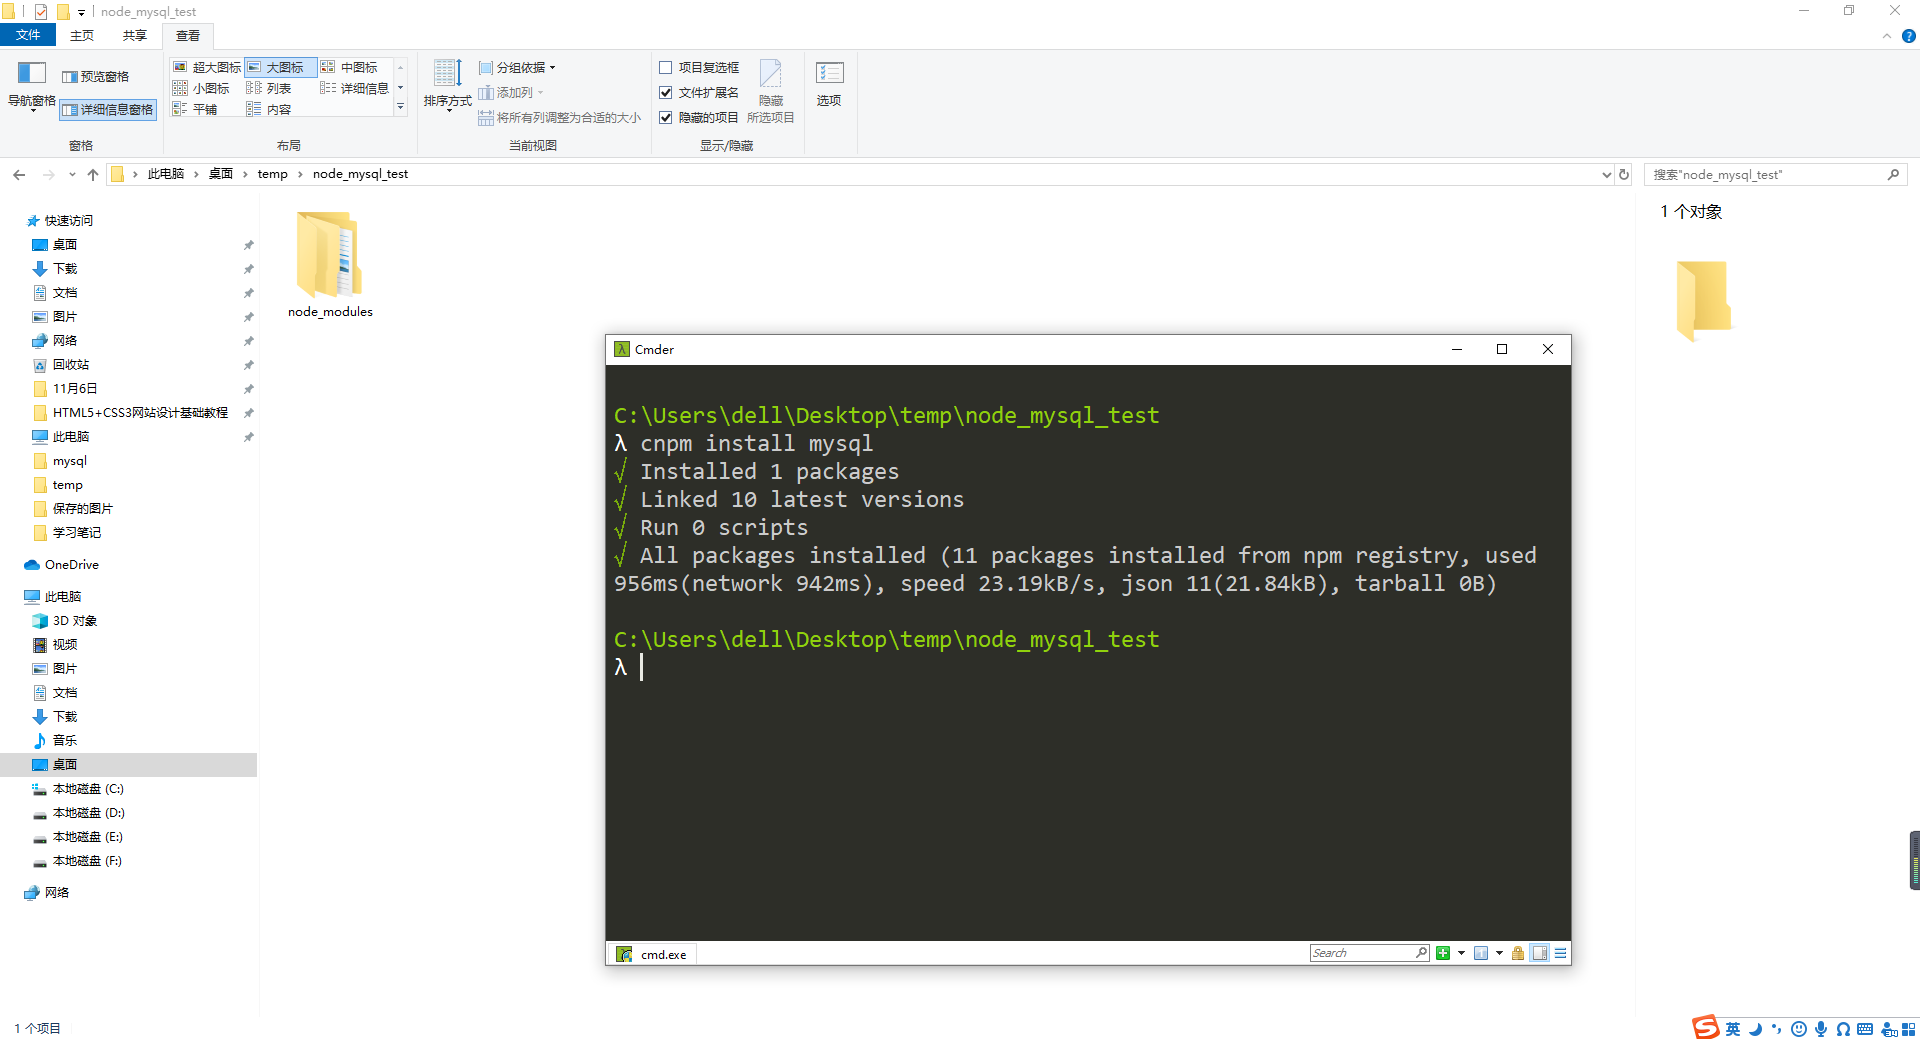Open the Sogou soft keyboard icon
This screenshot has width=1920, height=1039.
coord(1864,1028)
